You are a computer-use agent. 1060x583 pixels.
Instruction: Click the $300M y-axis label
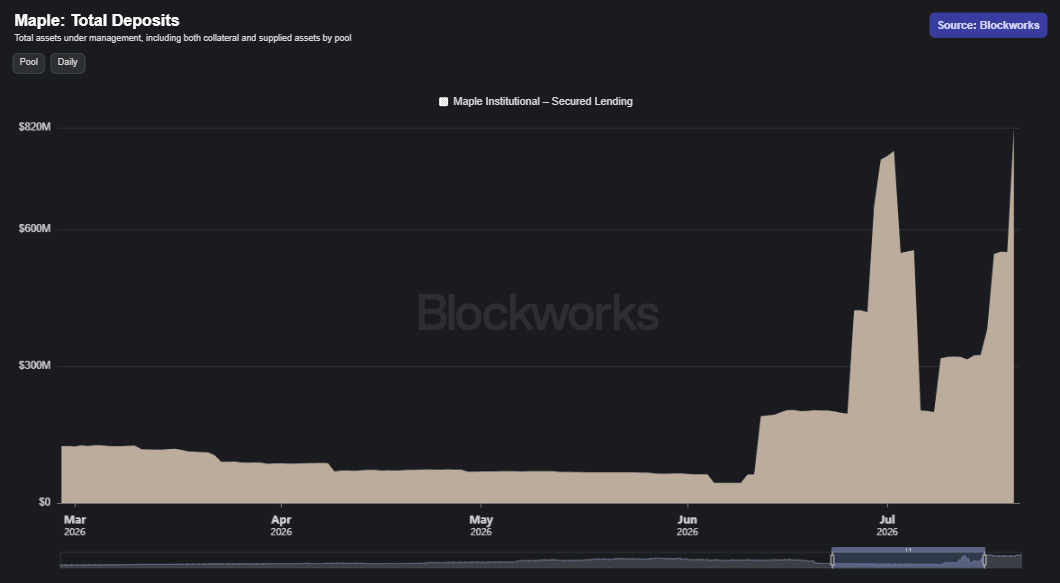pyautogui.click(x=34, y=365)
